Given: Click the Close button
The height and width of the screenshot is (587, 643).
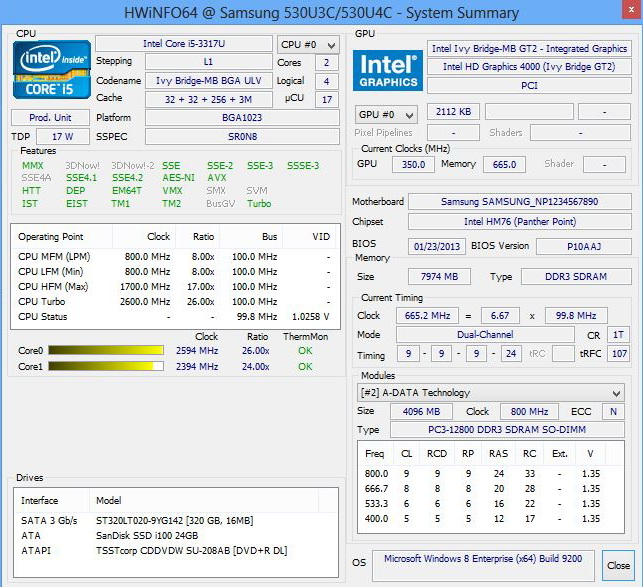Looking at the screenshot, I should 618,565.
